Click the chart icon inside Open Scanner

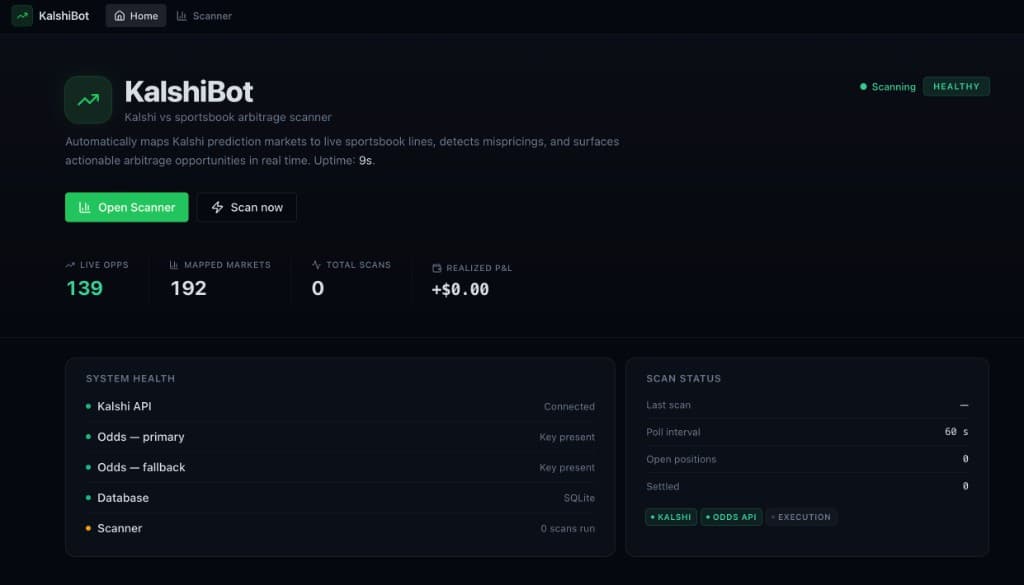tap(84, 207)
